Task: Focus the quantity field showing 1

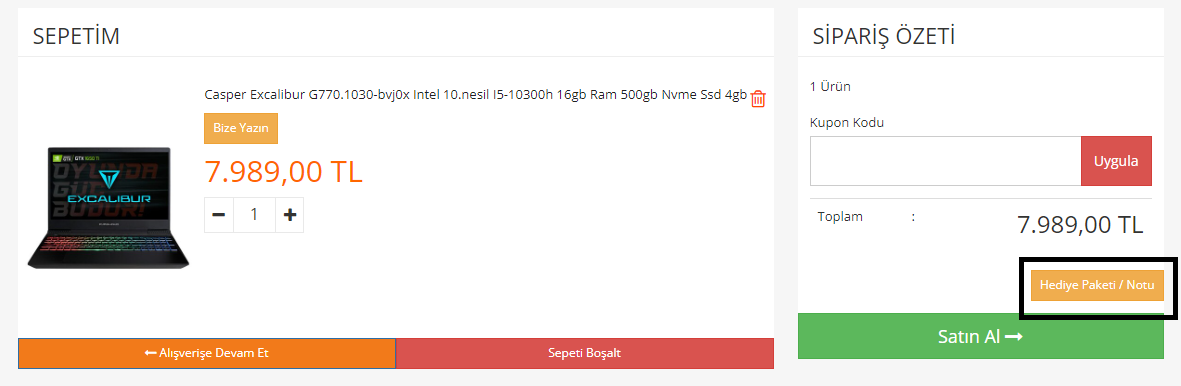Action: click(255, 215)
